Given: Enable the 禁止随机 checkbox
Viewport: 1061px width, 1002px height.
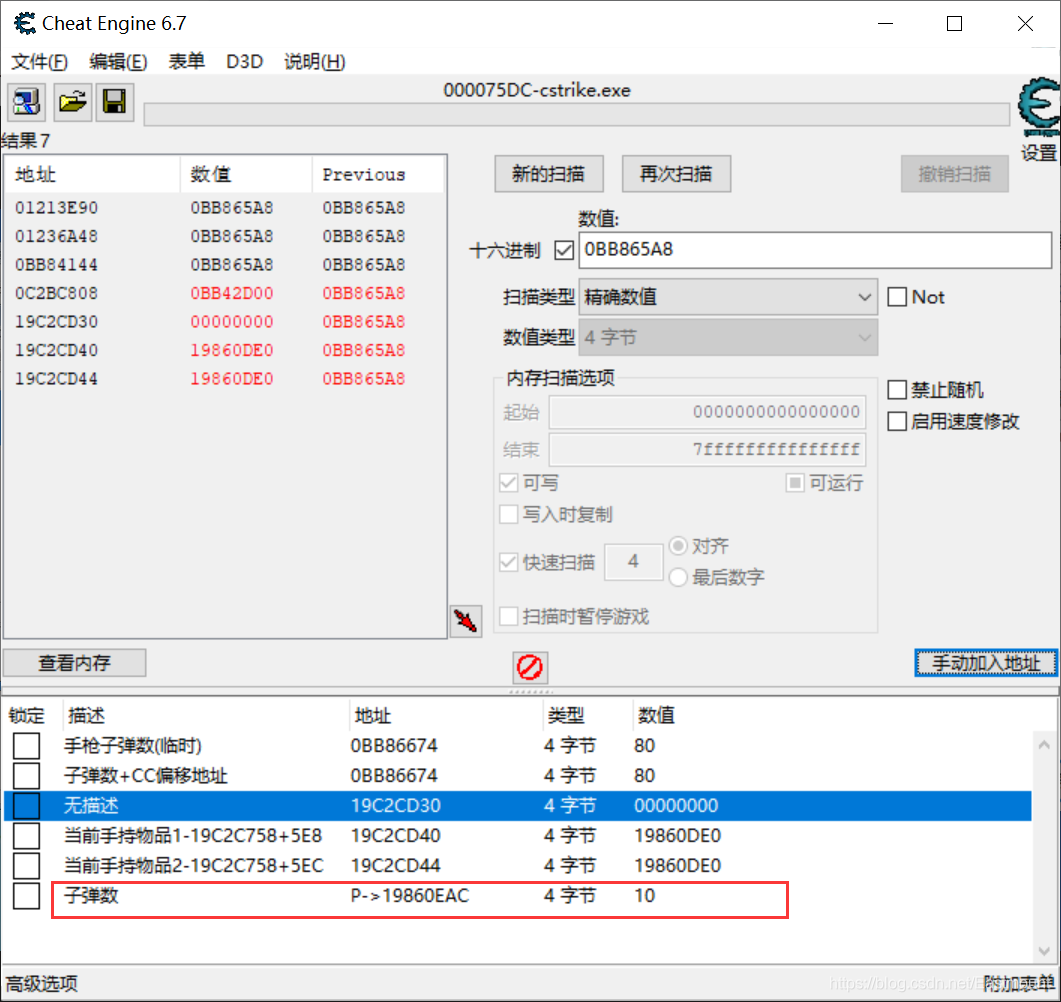Looking at the screenshot, I should pos(897,390).
